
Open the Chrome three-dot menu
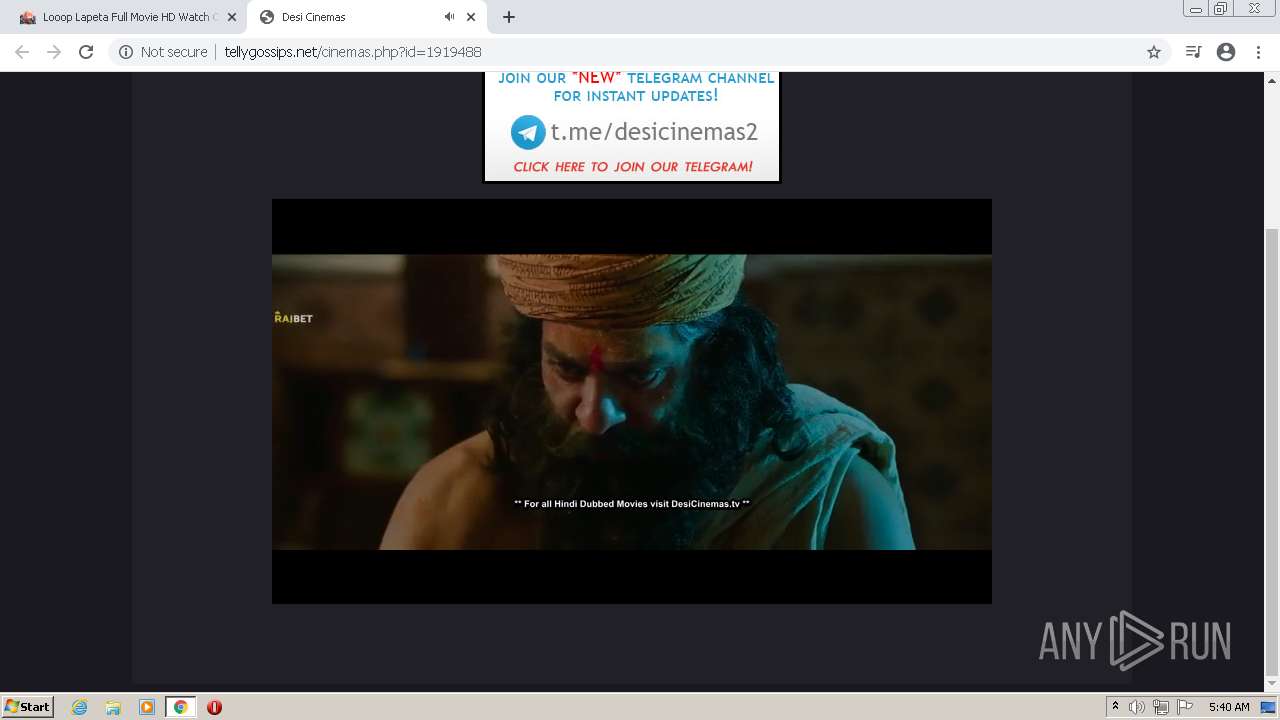[x=1258, y=52]
